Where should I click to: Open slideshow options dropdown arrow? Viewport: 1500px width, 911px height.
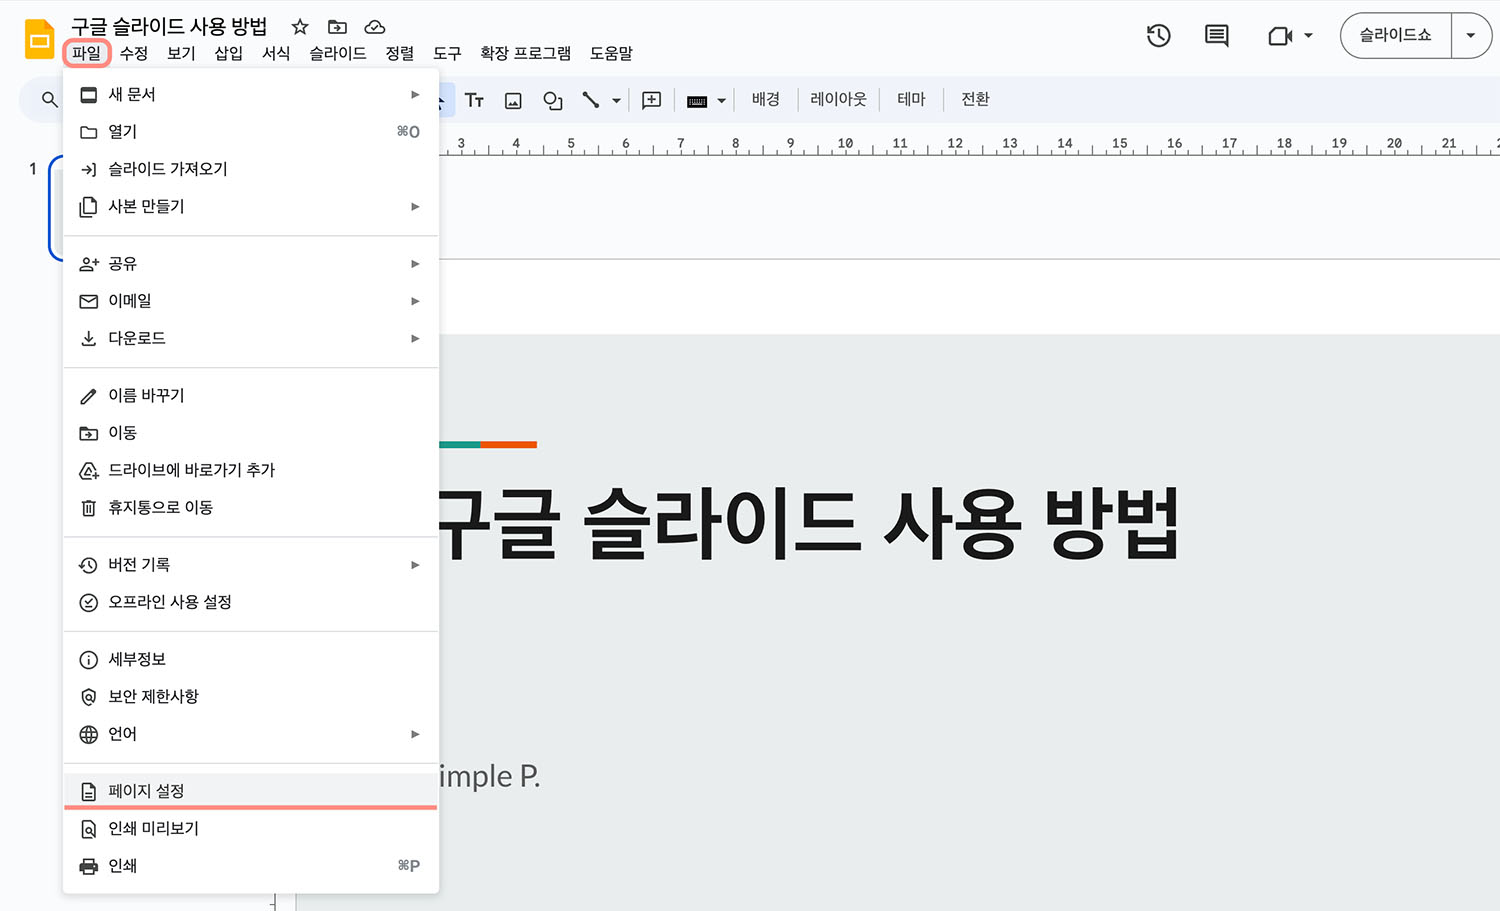(x=1471, y=36)
